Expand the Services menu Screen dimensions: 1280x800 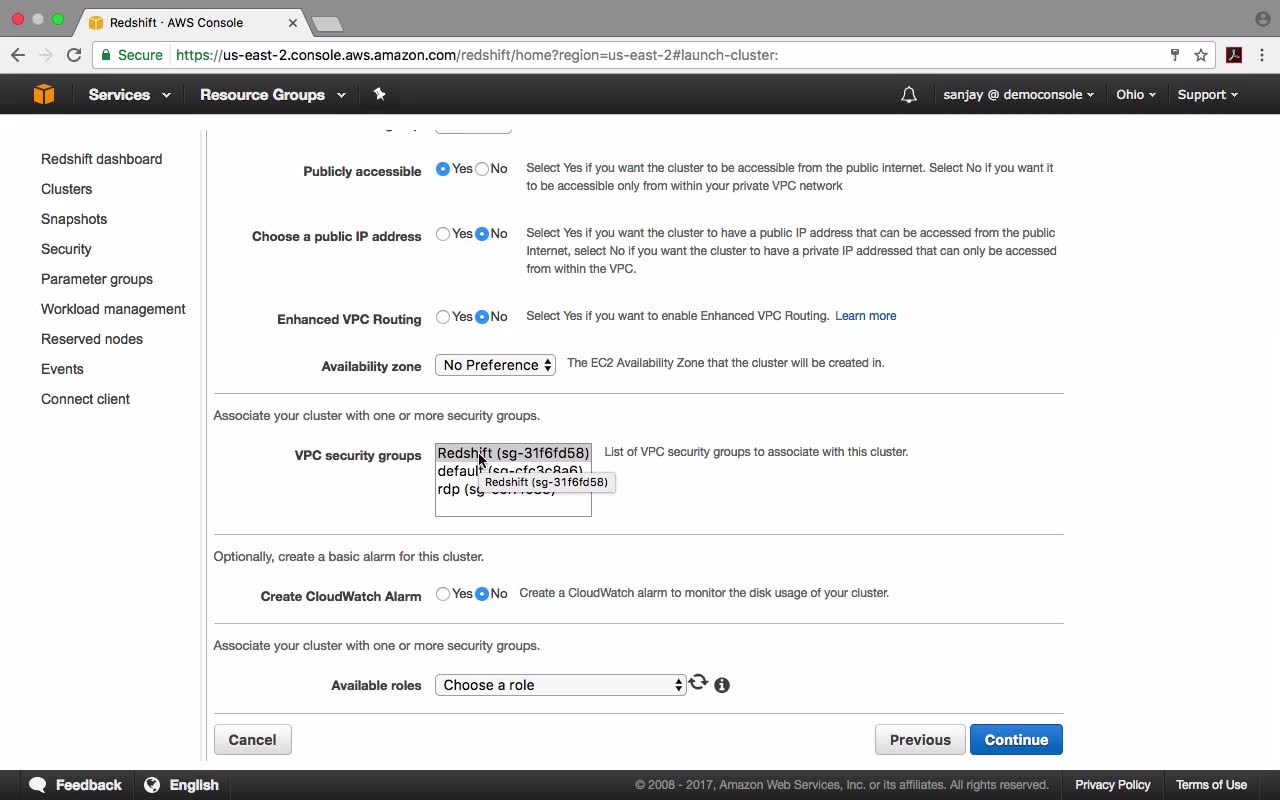pyautogui.click(x=129, y=95)
